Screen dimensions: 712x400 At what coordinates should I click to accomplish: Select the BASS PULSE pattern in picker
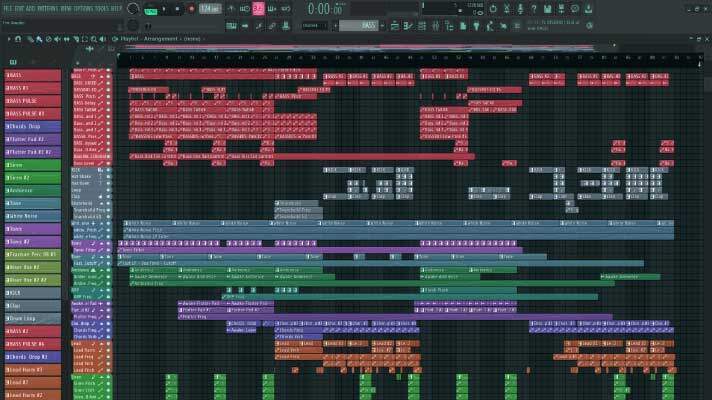30,100
